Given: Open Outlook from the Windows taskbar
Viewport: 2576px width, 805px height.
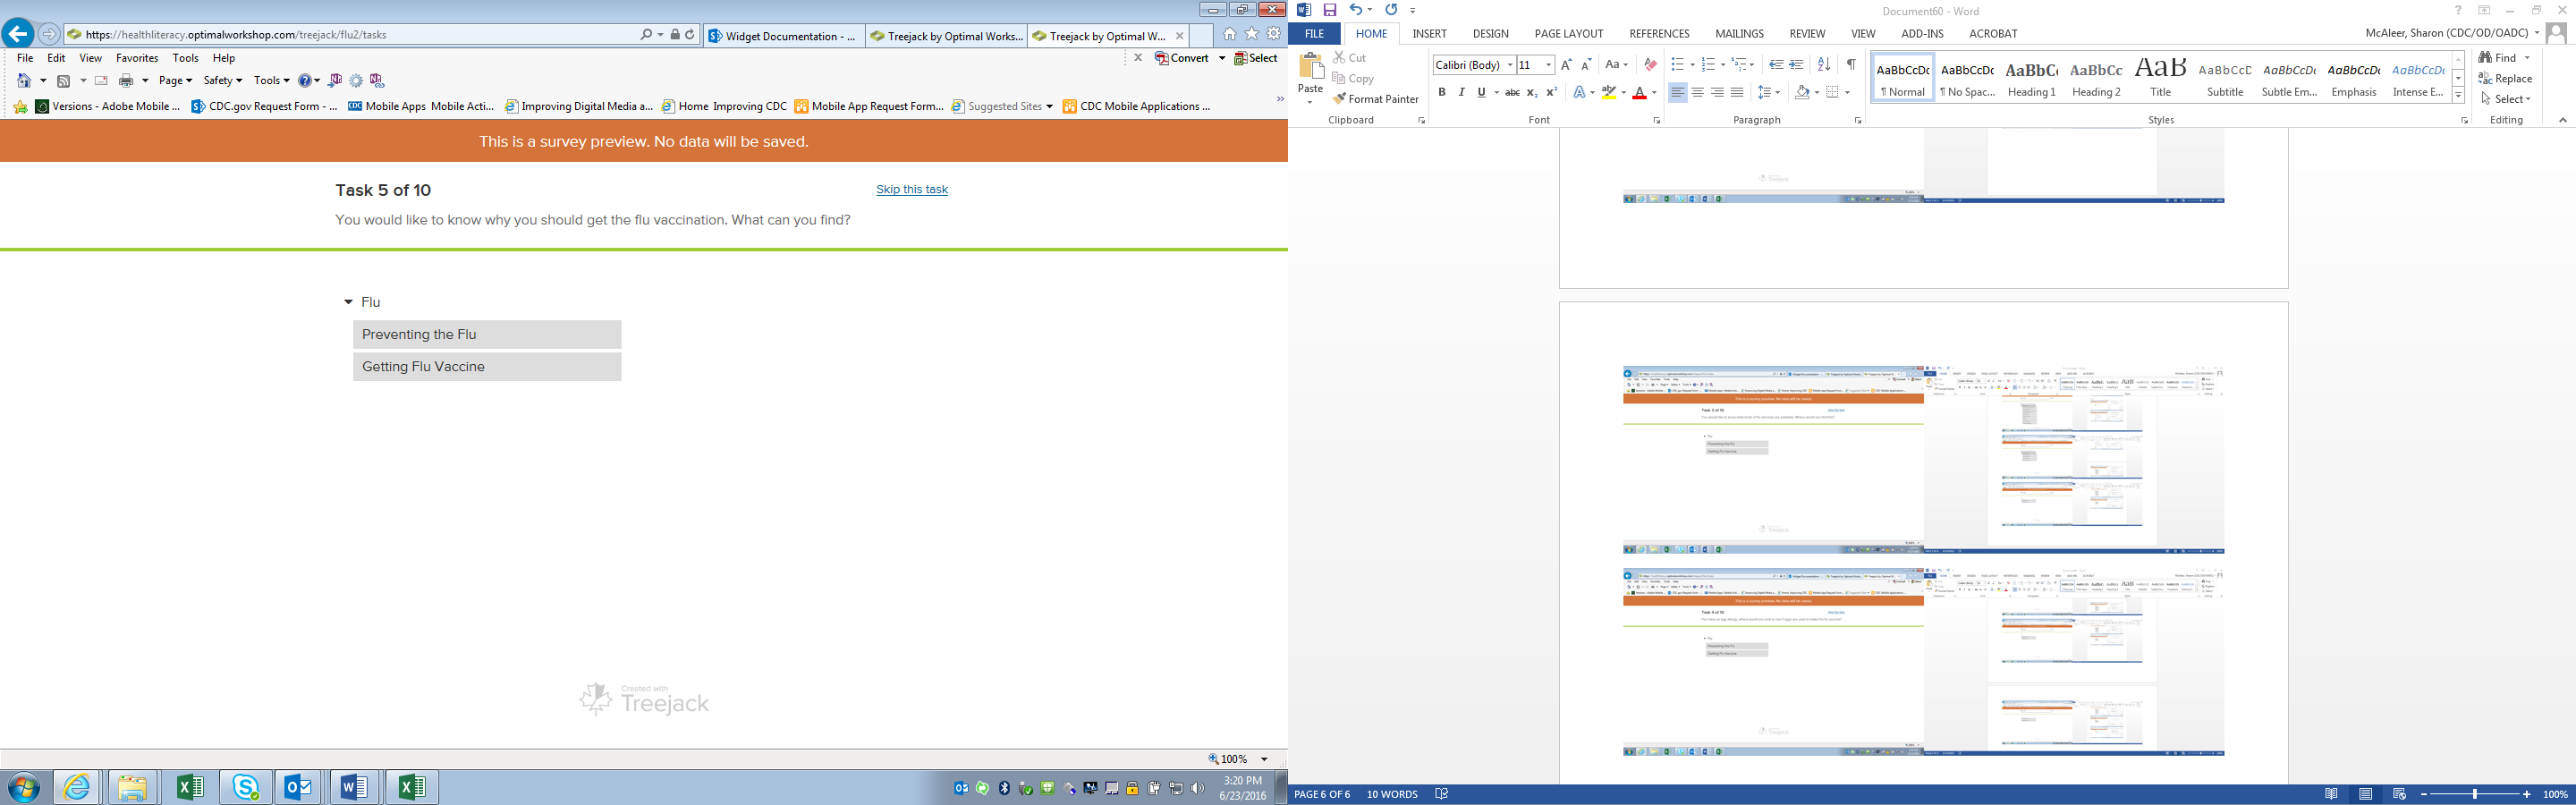Looking at the screenshot, I should pyautogui.click(x=299, y=788).
